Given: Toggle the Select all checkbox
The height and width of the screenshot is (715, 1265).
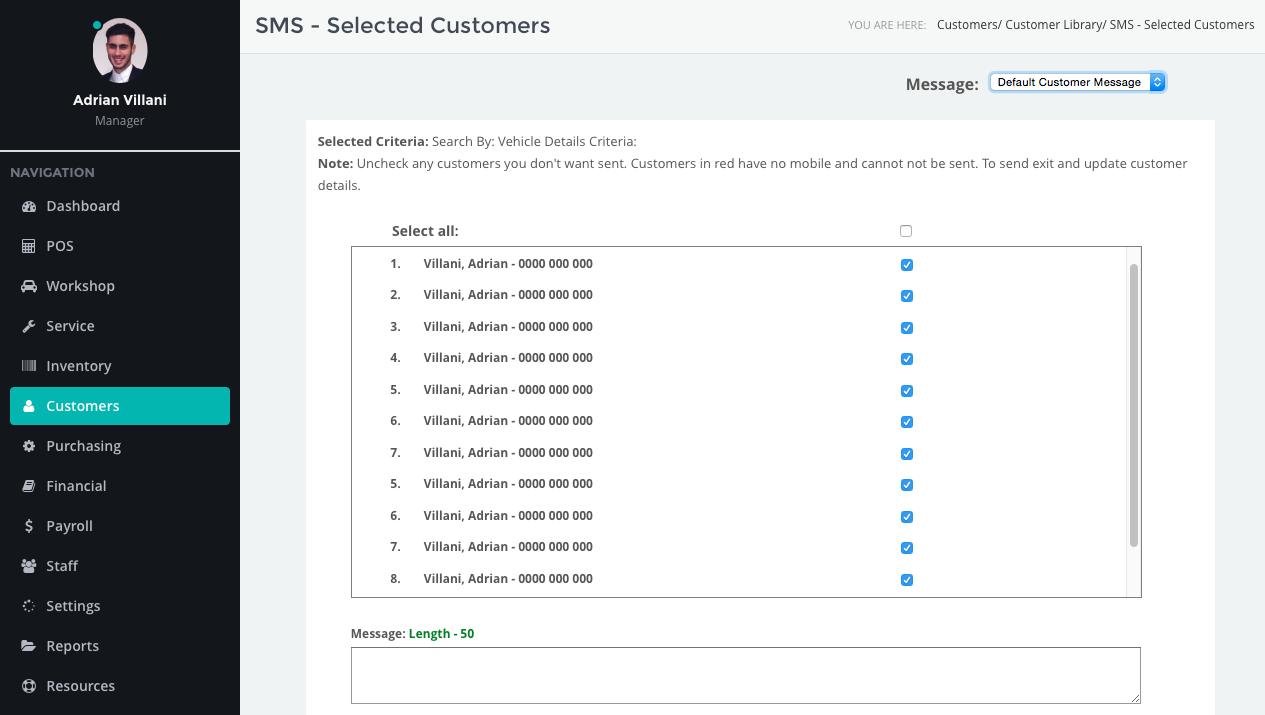Looking at the screenshot, I should (906, 231).
